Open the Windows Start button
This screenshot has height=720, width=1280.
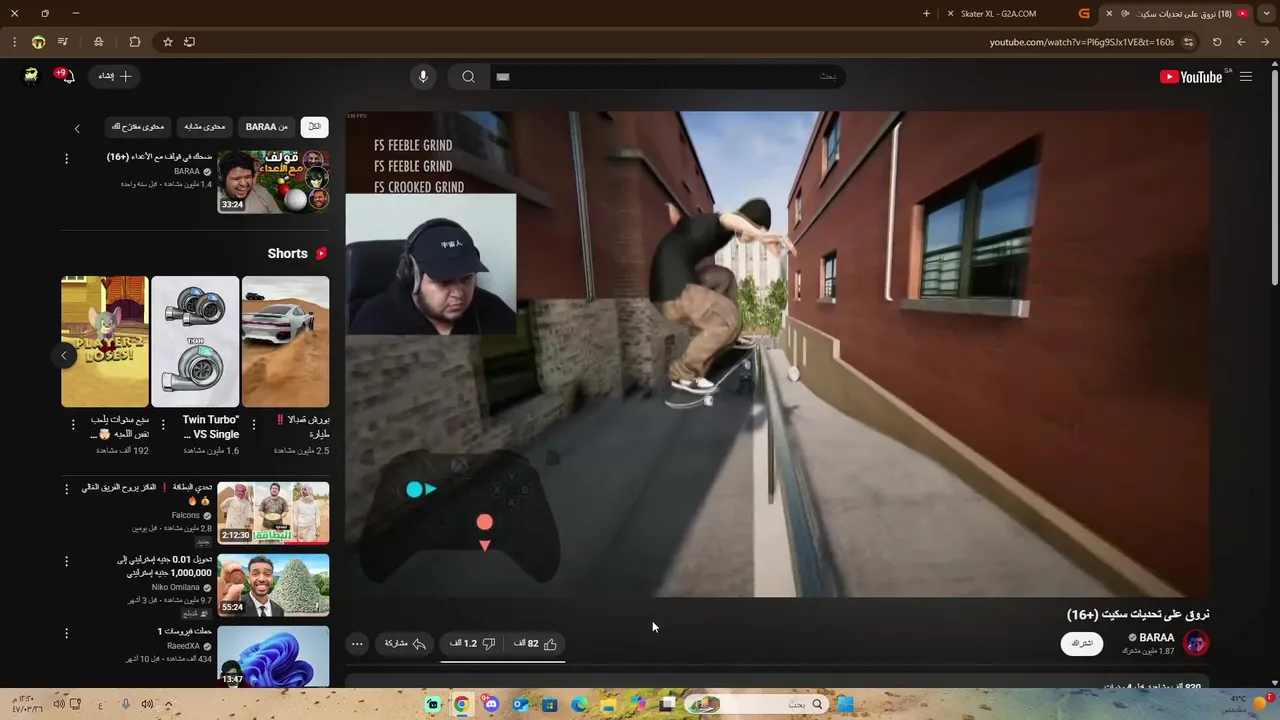(x=846, y=704)
